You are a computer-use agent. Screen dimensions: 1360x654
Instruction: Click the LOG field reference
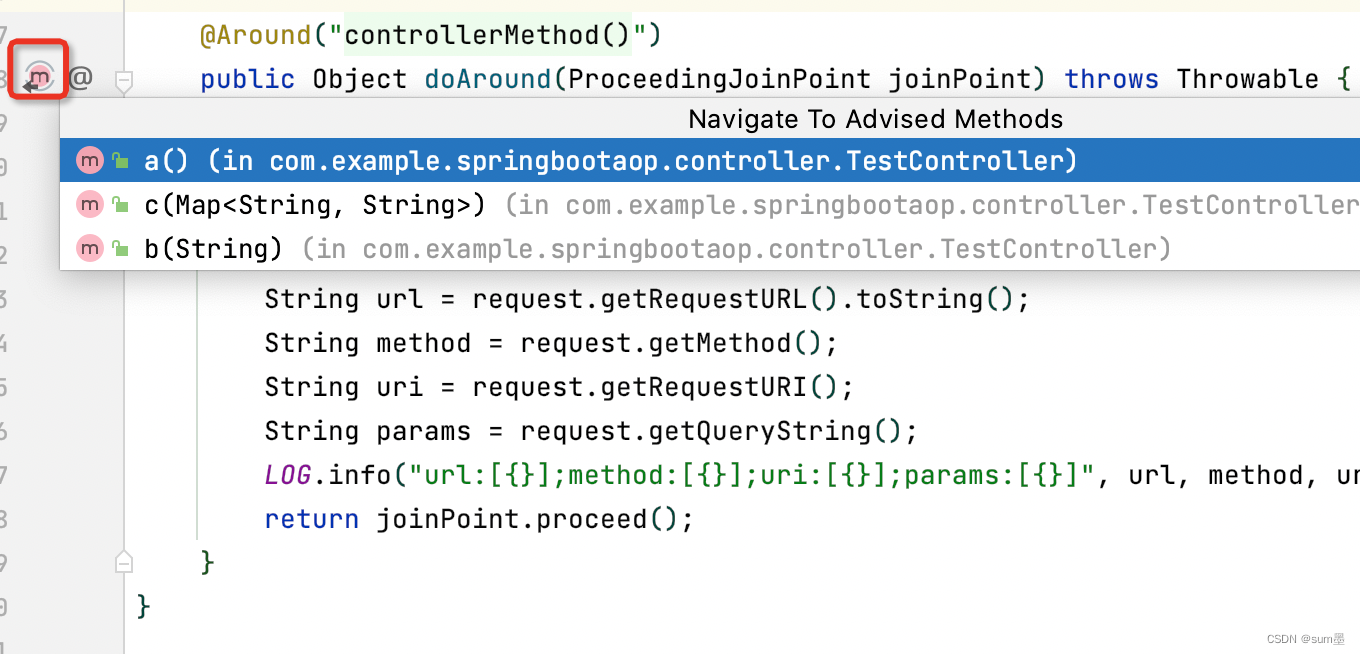coord(288,475)
